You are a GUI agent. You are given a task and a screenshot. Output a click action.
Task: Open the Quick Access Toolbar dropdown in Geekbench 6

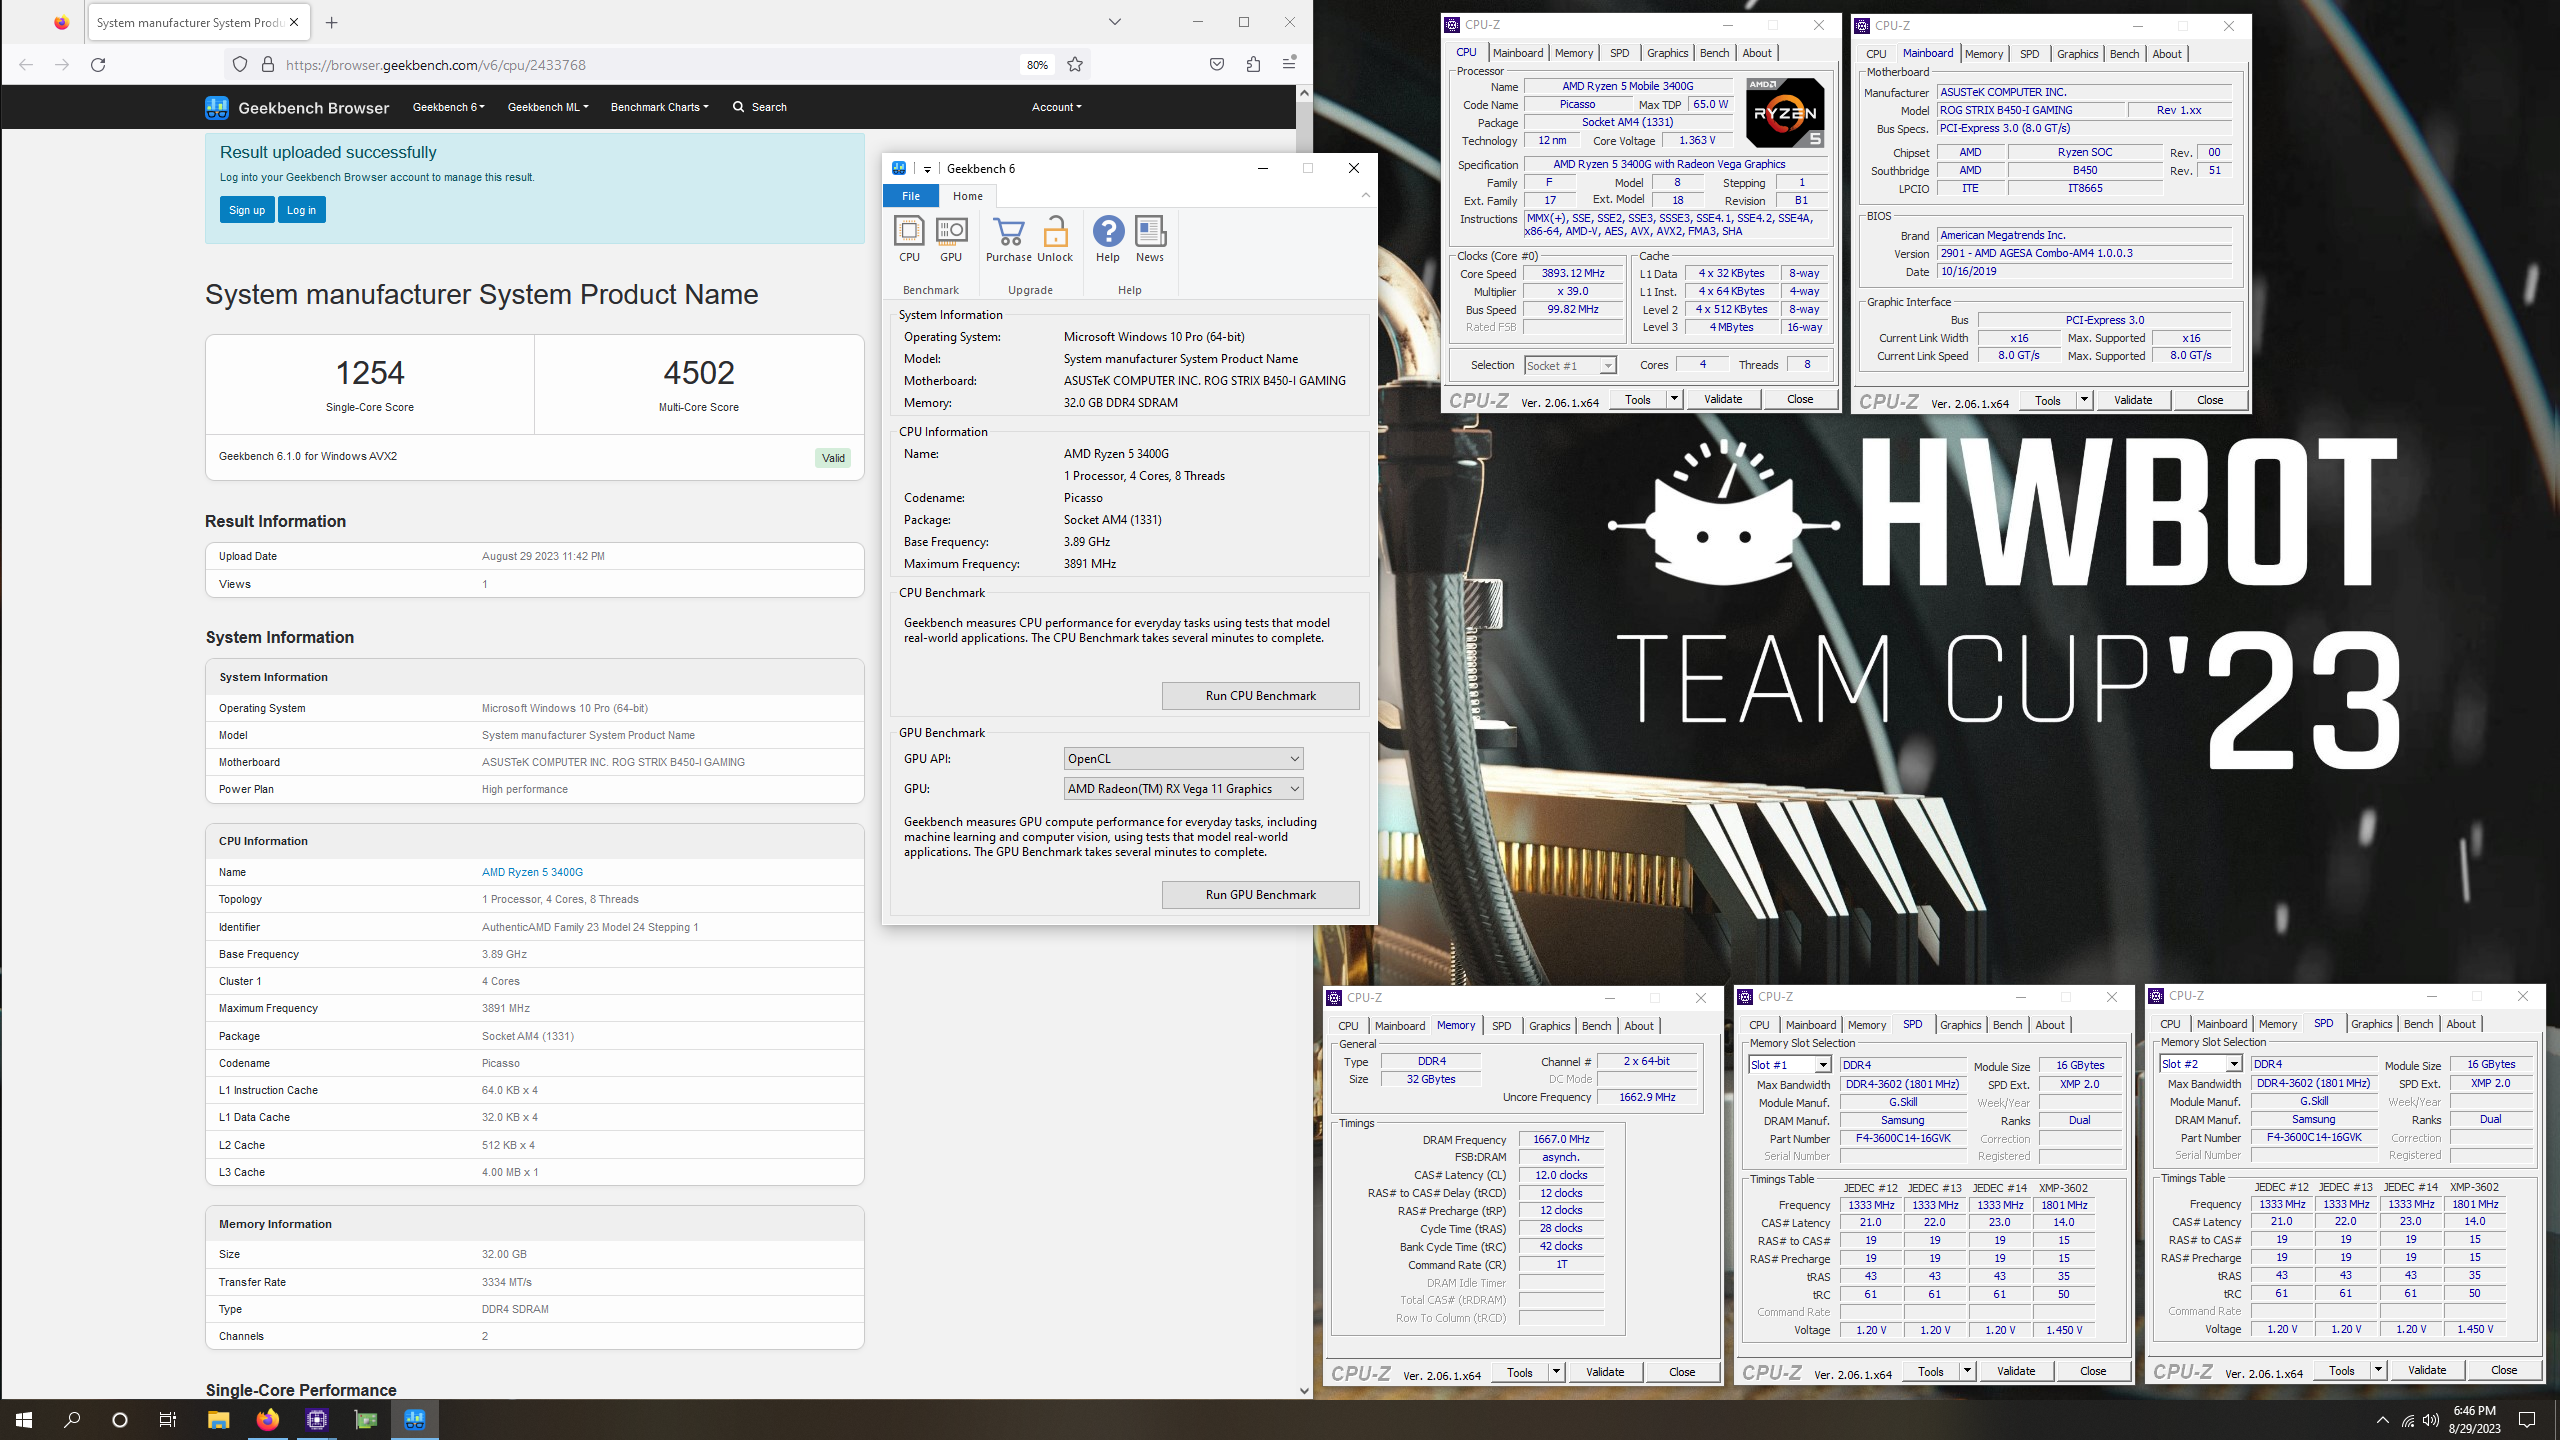coord(927,169)
